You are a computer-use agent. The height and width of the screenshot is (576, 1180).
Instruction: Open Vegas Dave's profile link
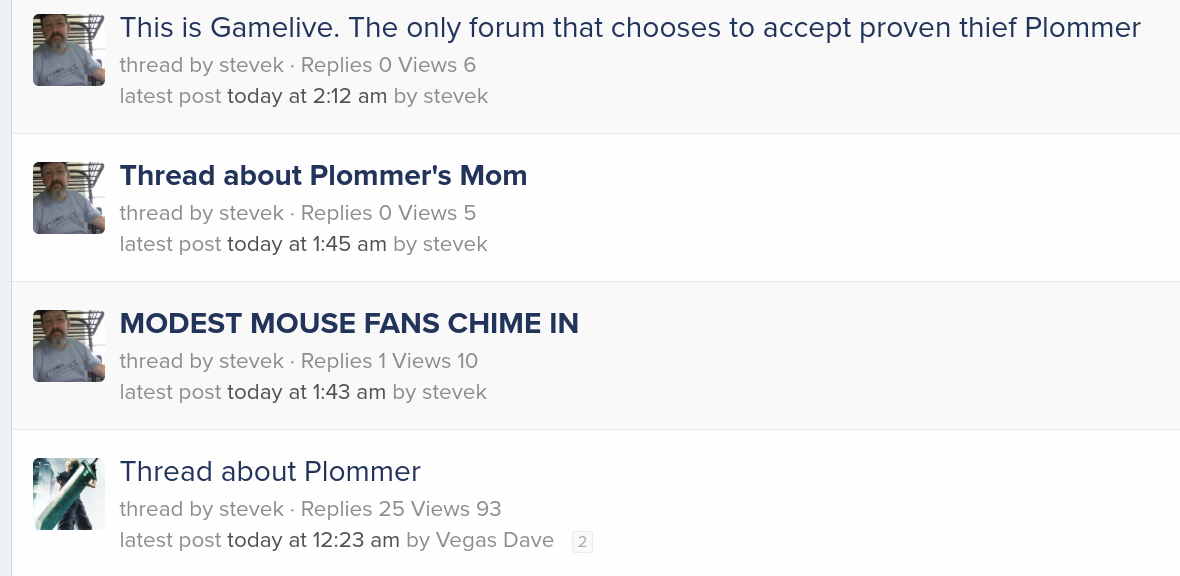(x=494, y=540)
